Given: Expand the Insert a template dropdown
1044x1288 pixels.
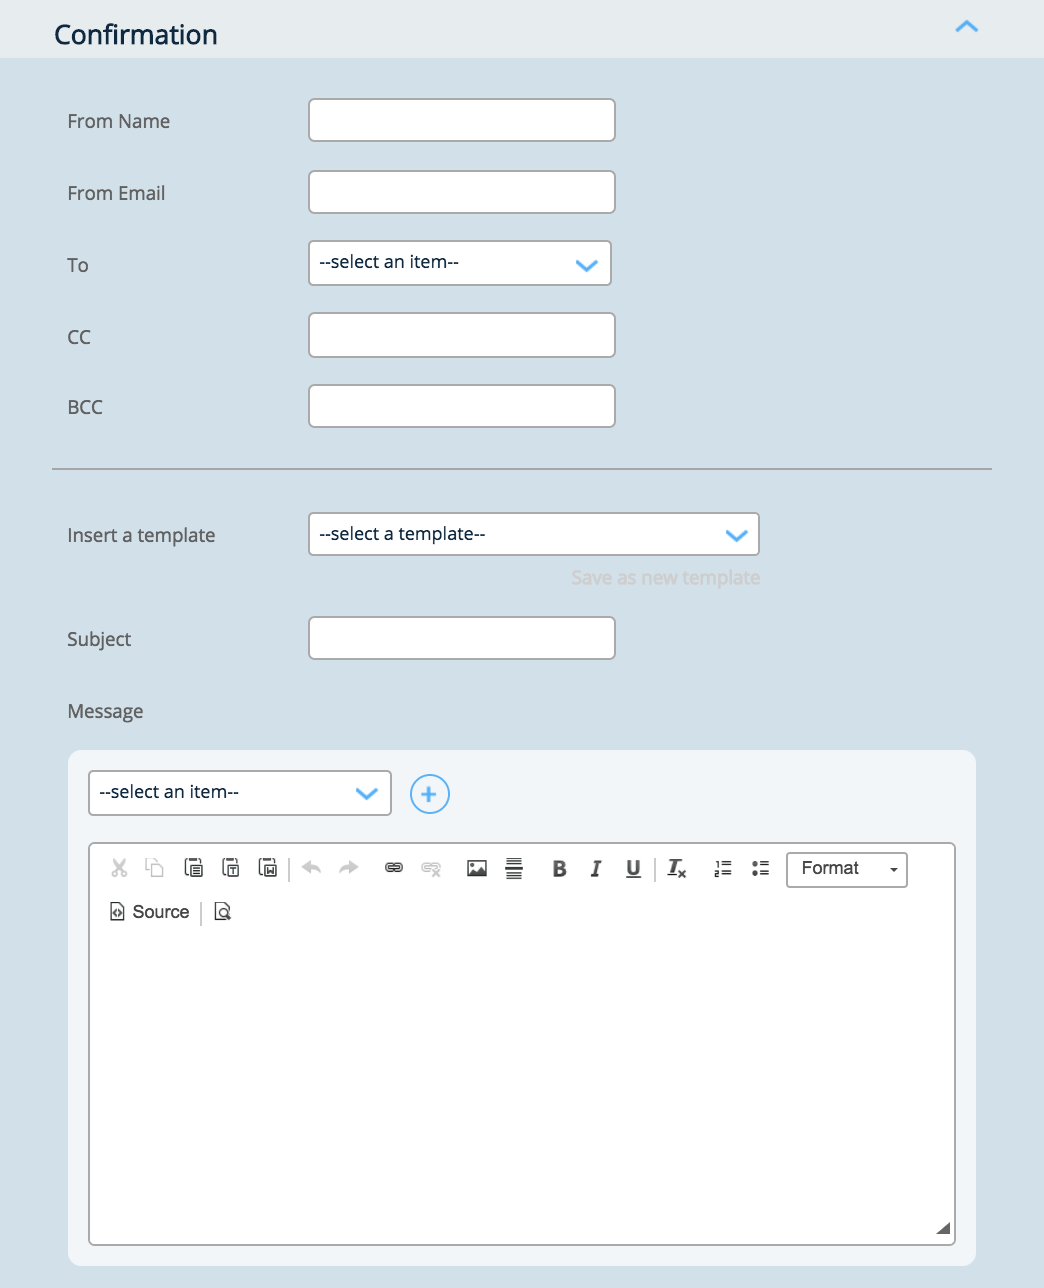Looking at the screenshot, I should point(533,535).
